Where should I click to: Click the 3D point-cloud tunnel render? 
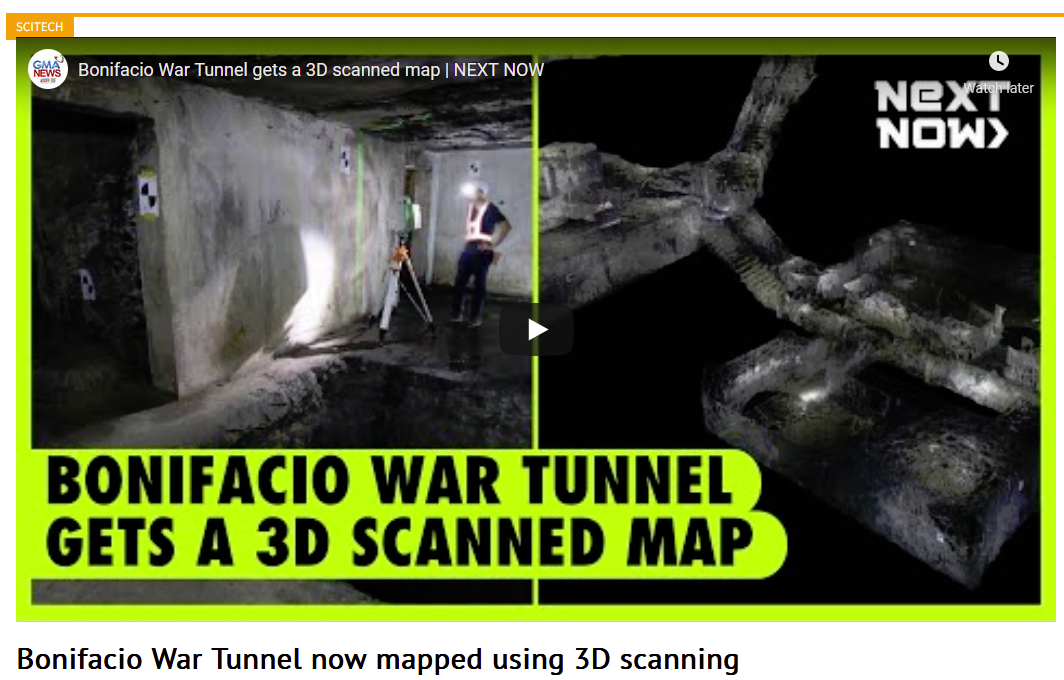(790, 319)
